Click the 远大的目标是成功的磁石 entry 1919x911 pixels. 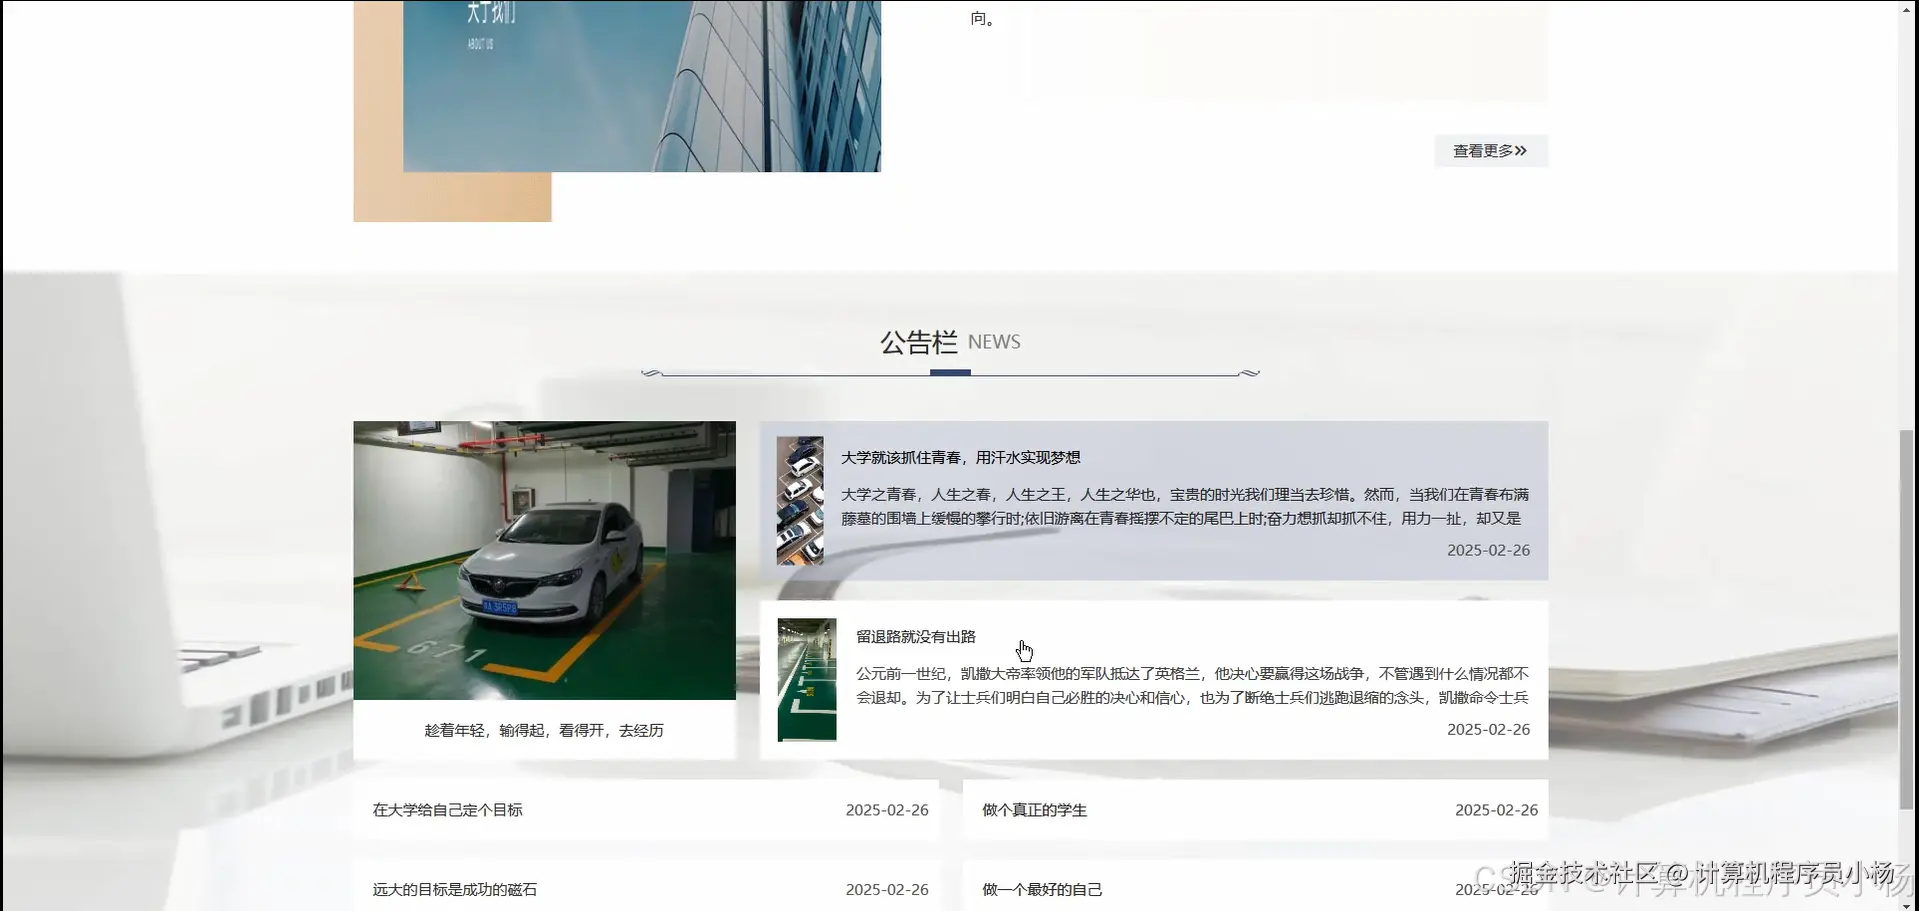tap(454, 888)
